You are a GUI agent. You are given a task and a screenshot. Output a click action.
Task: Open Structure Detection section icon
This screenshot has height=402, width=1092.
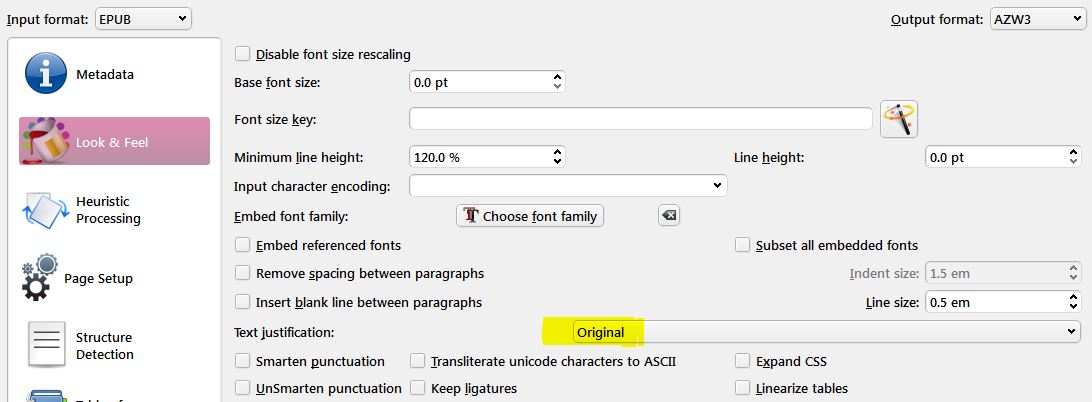tap(44, 346)
